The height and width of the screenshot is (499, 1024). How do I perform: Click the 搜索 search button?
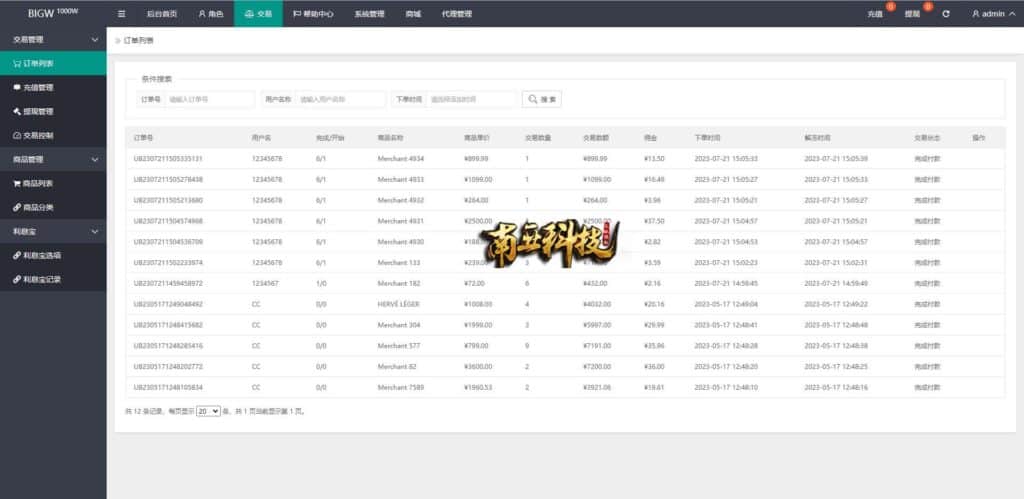click(x=541, y=99)
